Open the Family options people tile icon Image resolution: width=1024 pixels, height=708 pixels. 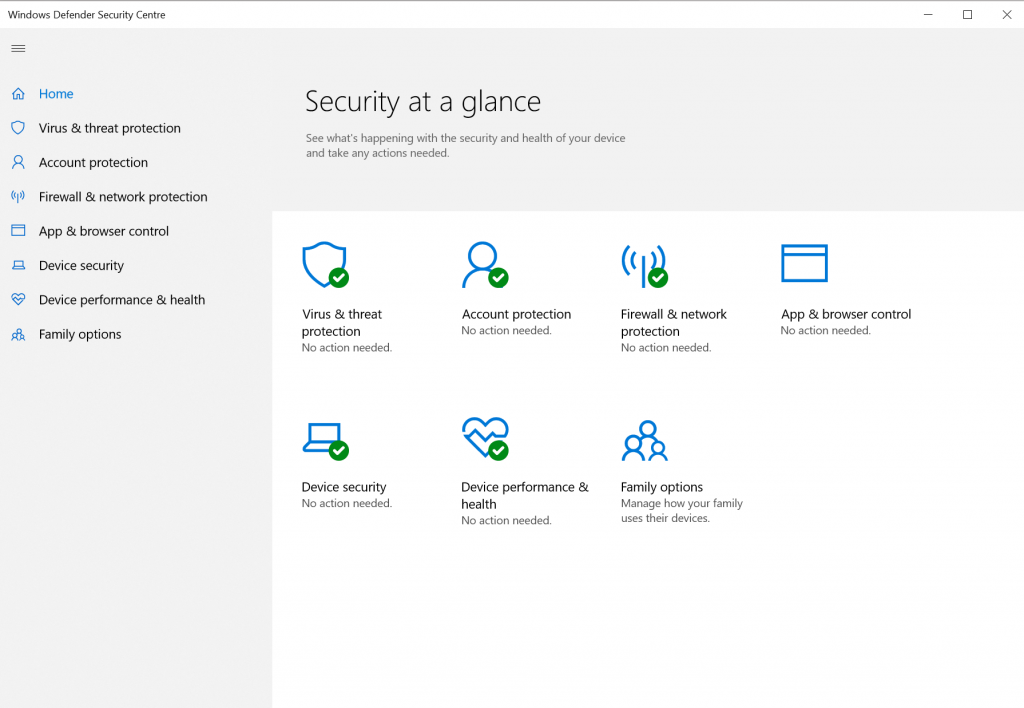point(645,441)
